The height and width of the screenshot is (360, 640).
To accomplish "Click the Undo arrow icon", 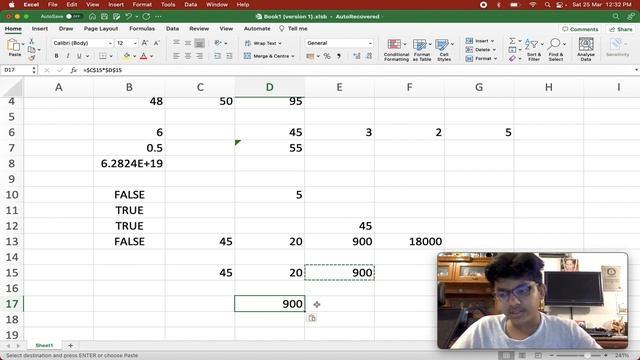I will click(129, 16).
